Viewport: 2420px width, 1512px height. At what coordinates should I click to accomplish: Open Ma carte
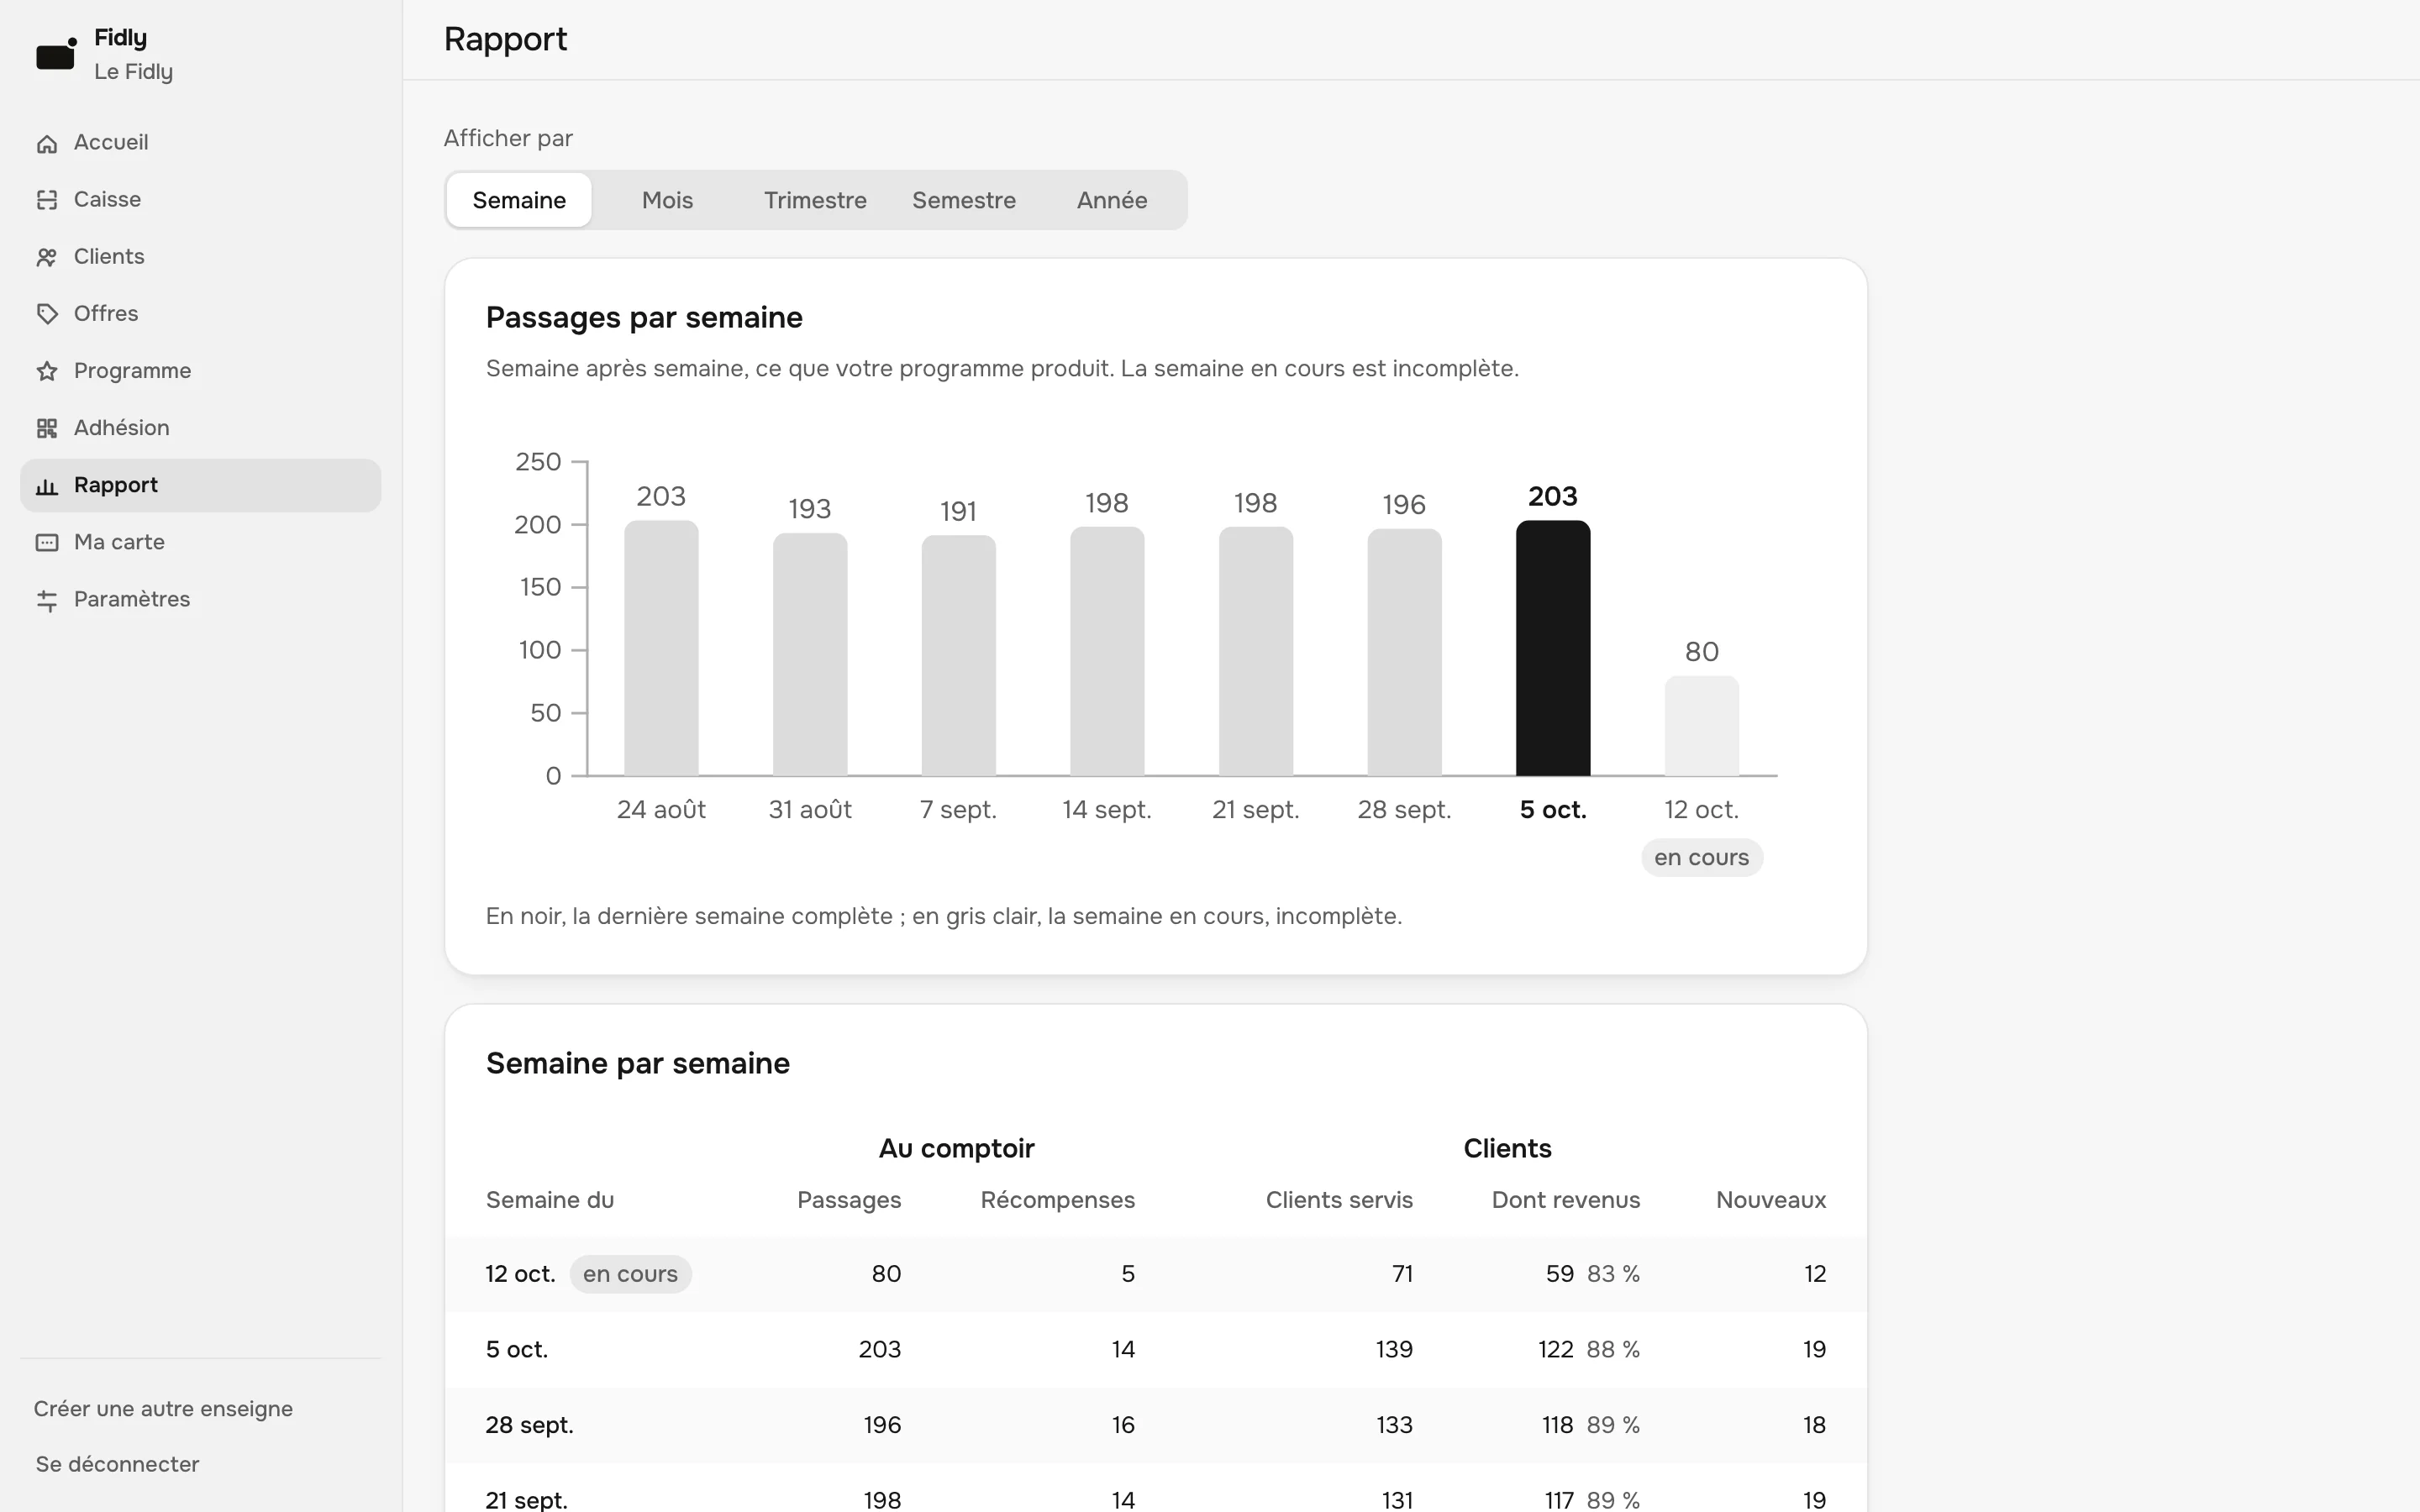point(200,542)
